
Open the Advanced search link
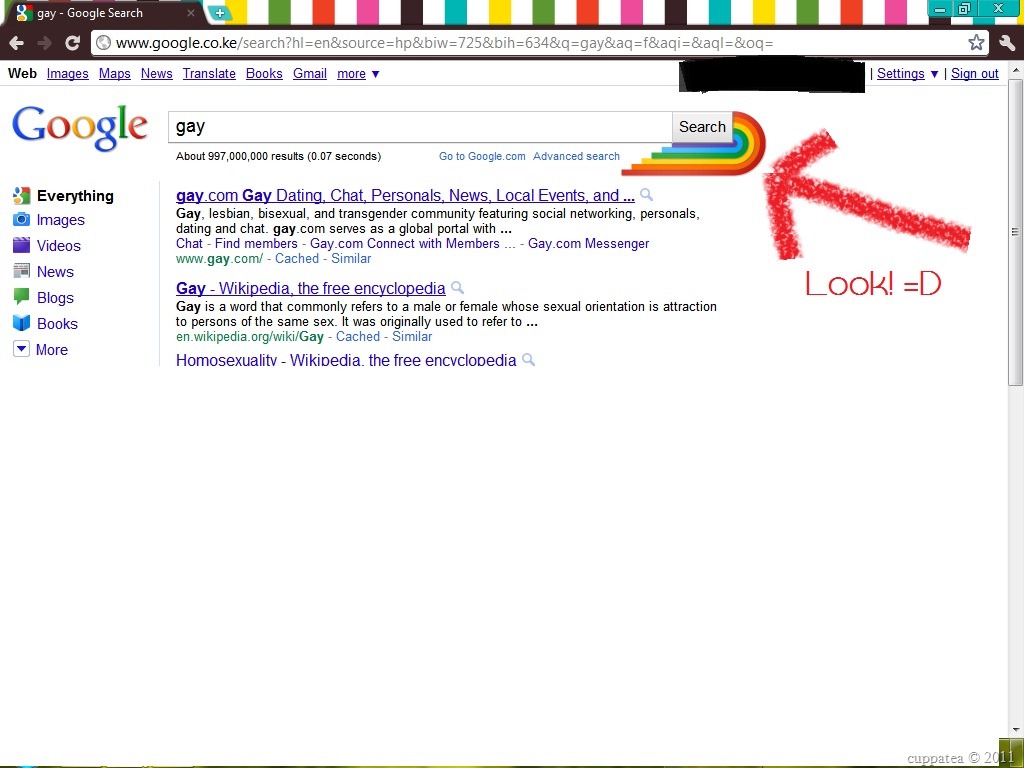tap(576, 156)
